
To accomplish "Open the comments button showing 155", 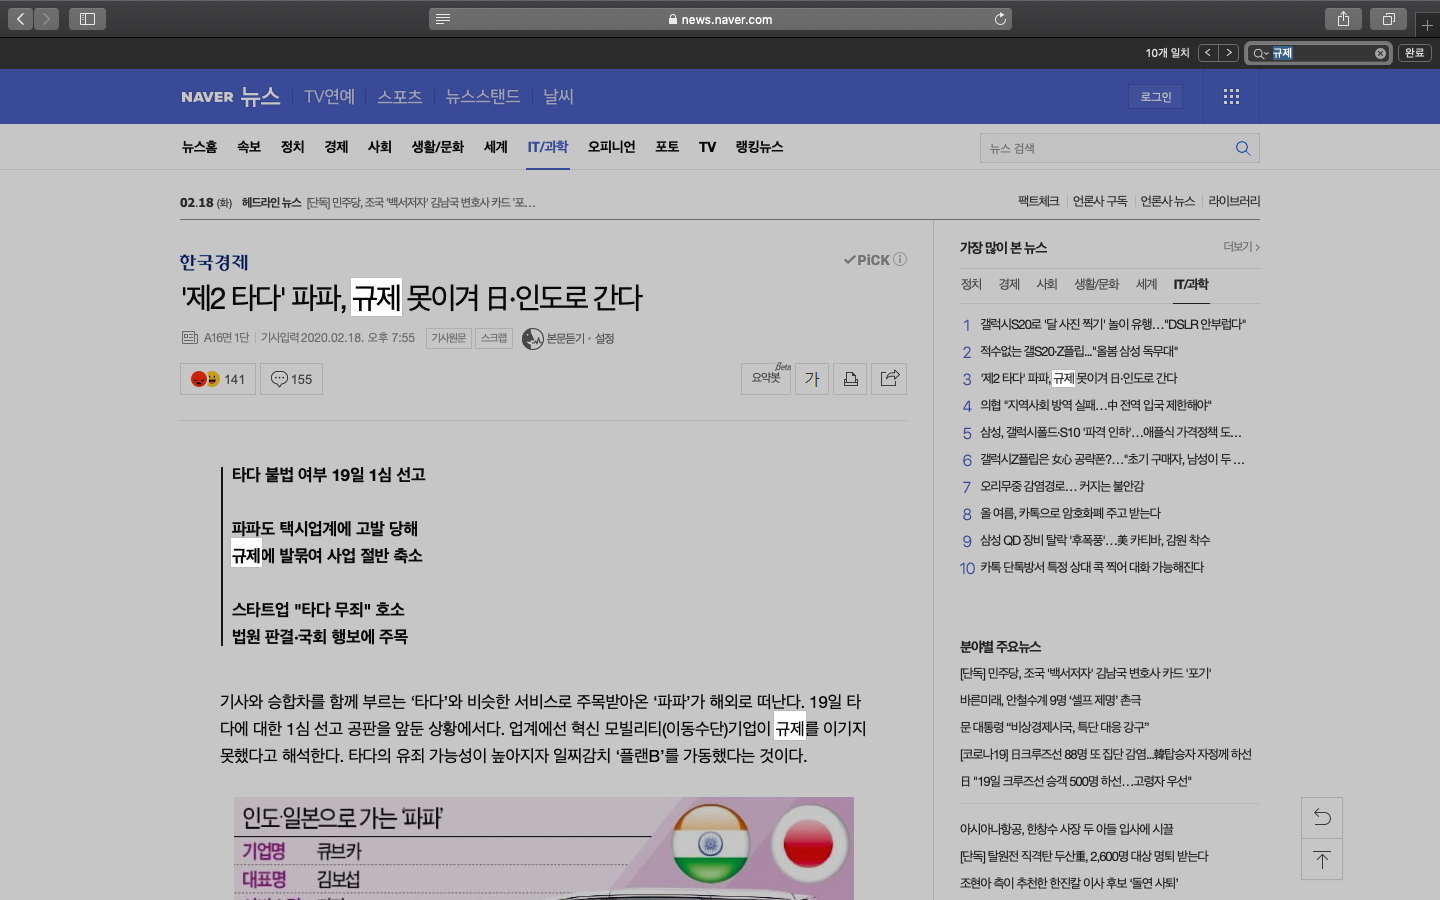I will [291, 379].
